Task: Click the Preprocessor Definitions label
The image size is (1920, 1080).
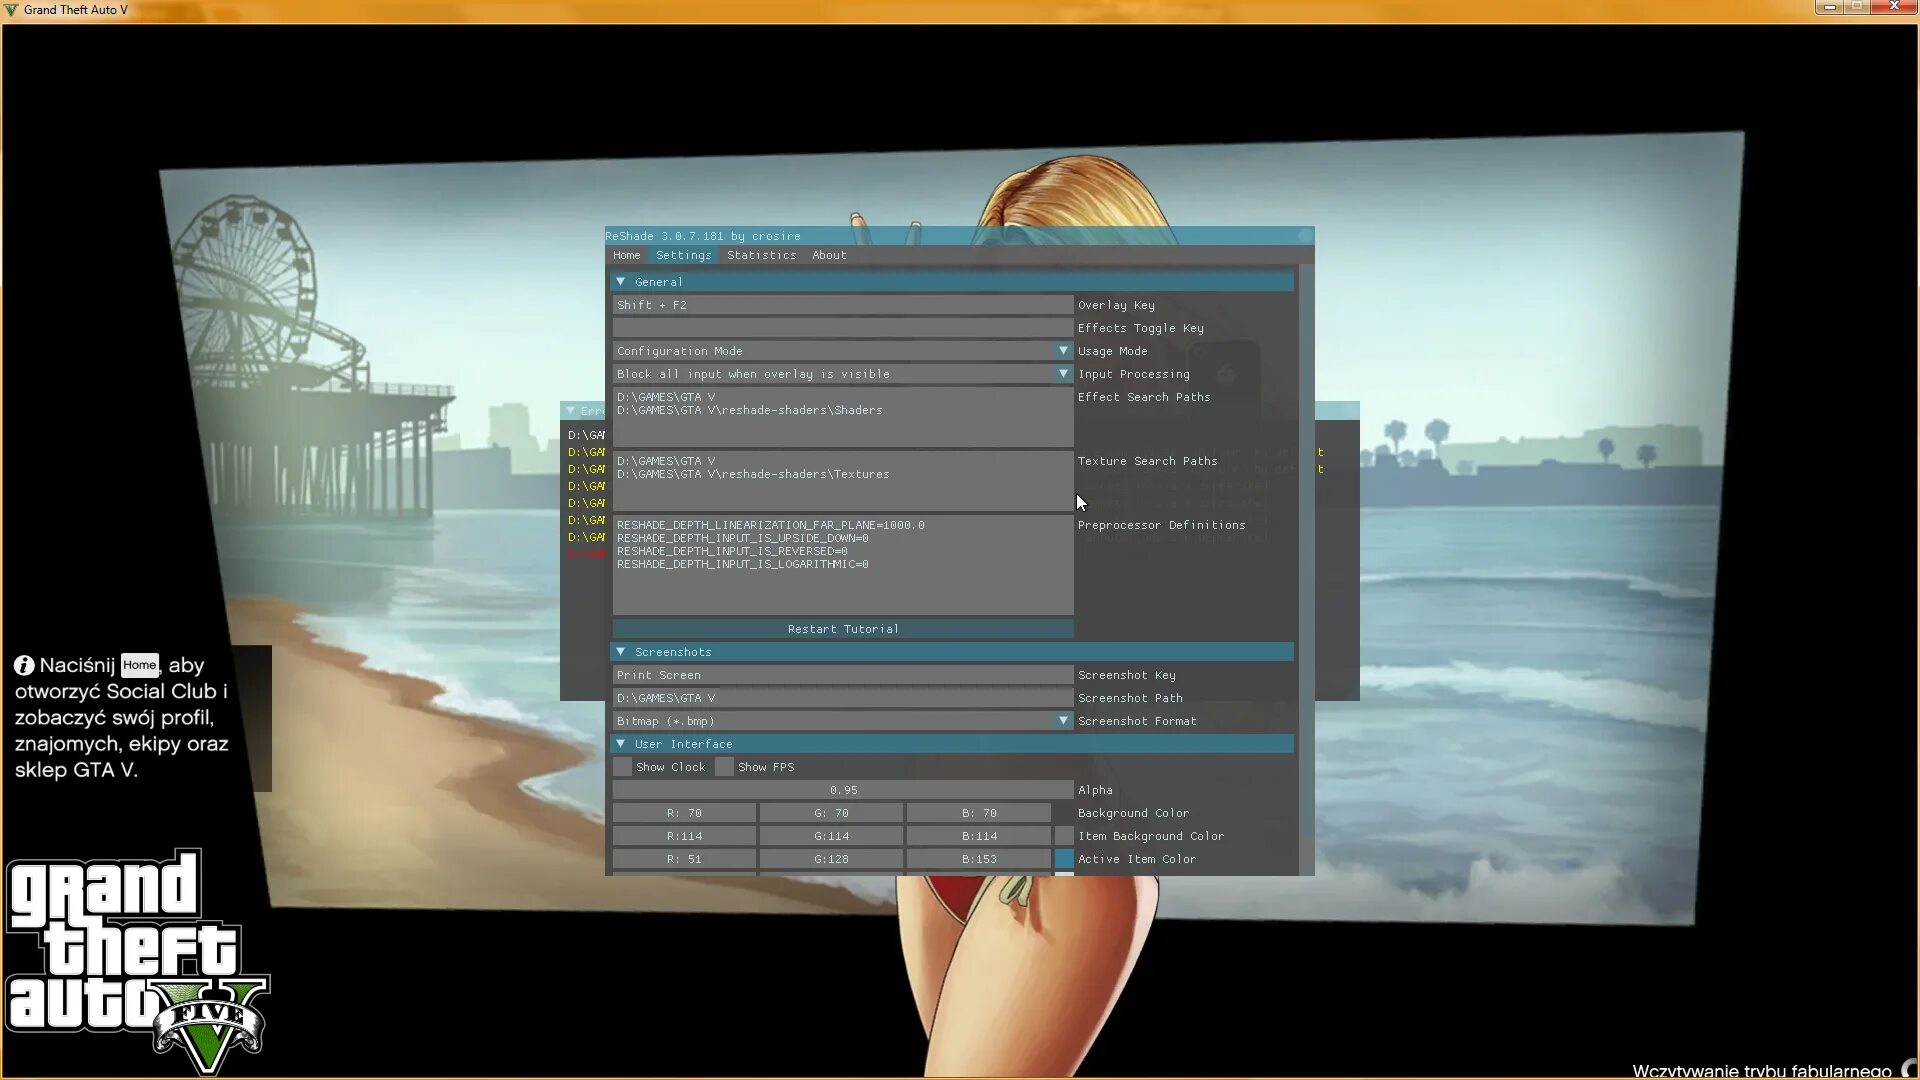Action: pyautogui.click(x=1161, y=525)
